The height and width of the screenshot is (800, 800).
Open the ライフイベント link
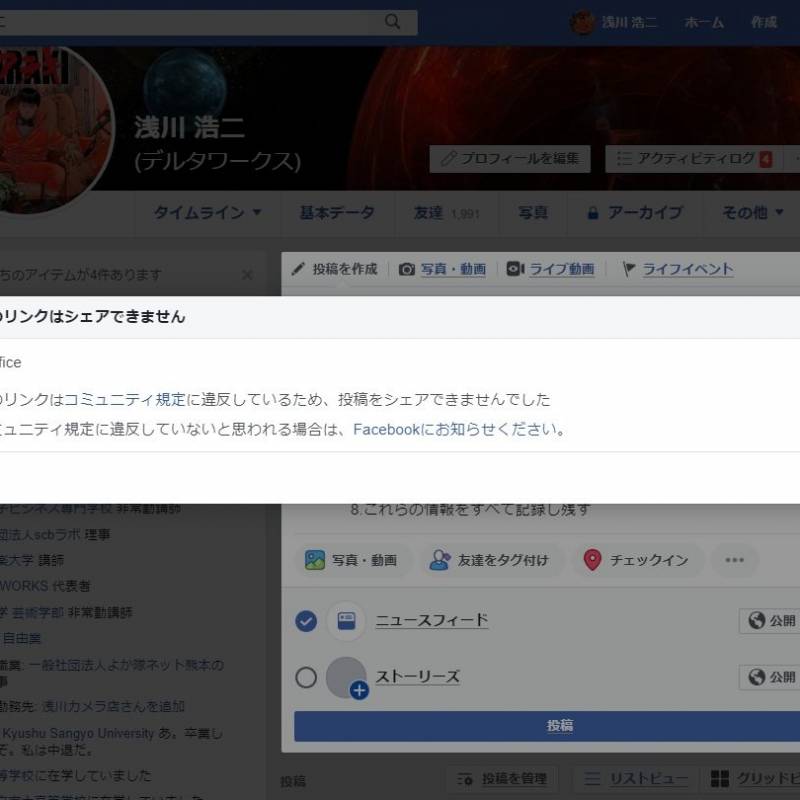[x=688, y=269]
